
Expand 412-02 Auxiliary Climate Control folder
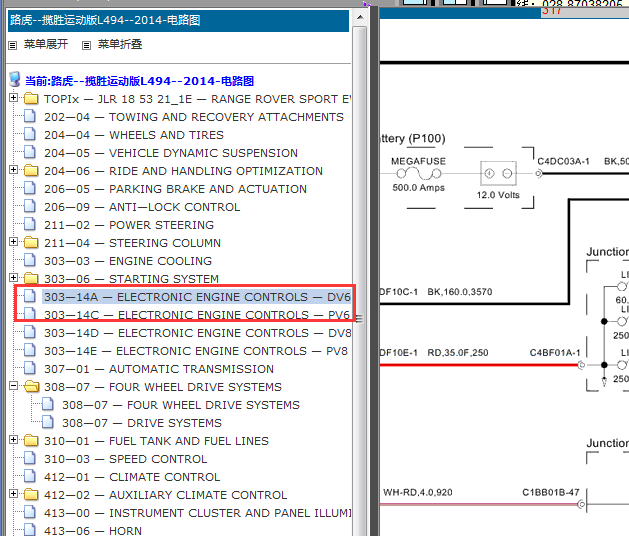[13, 493]
